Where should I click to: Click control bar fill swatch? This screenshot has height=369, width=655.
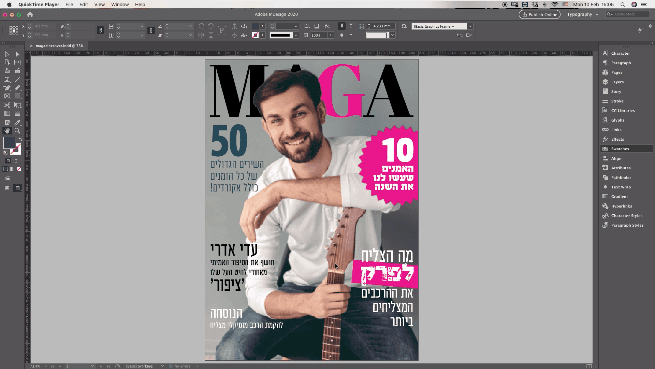(x=255, y=26)
